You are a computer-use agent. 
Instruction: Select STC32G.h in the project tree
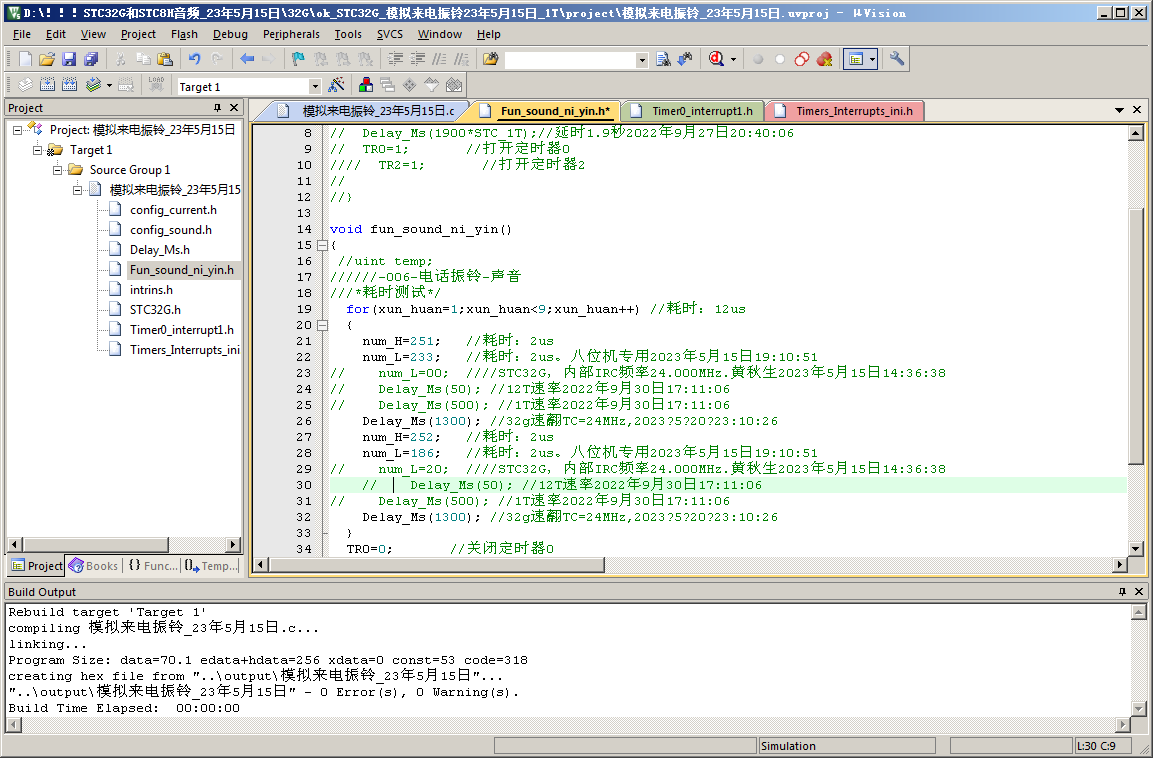click(x=155, y=310)
